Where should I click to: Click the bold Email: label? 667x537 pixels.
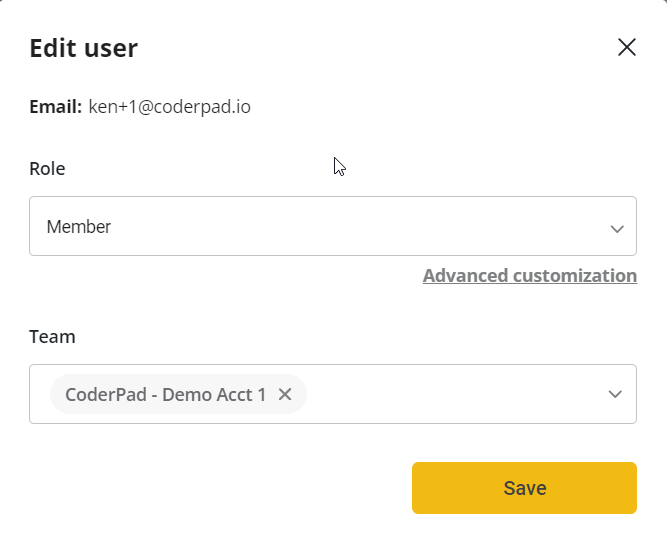55,106
